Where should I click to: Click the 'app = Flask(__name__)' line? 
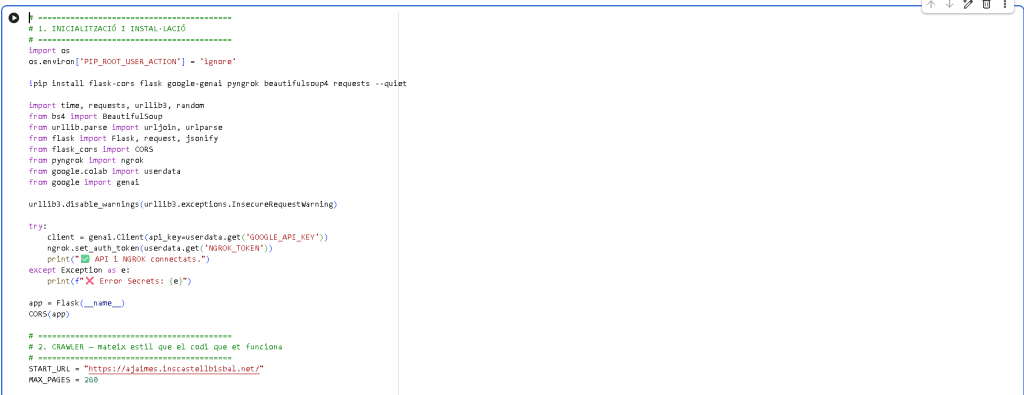pyautogui.click(x=76, y=303)
